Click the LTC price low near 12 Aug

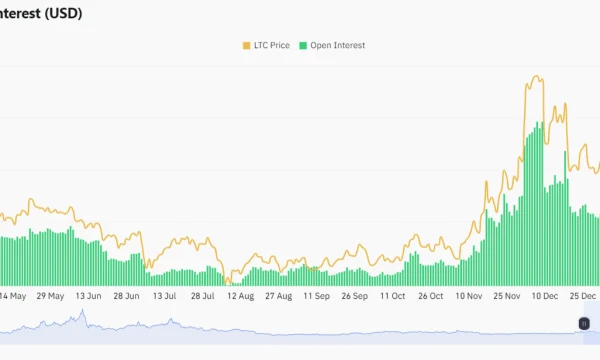coord(228,281)
